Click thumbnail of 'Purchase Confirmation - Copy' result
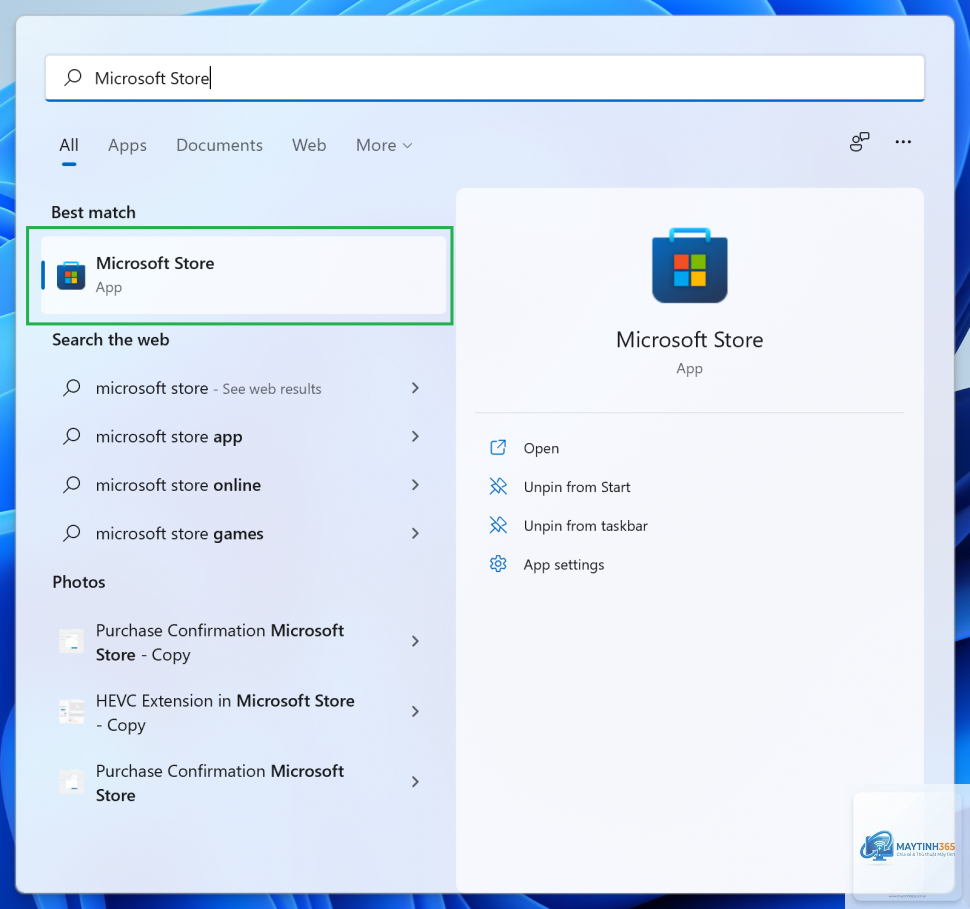The height and width of the screenshot is (909, 970). click(71, 641)
